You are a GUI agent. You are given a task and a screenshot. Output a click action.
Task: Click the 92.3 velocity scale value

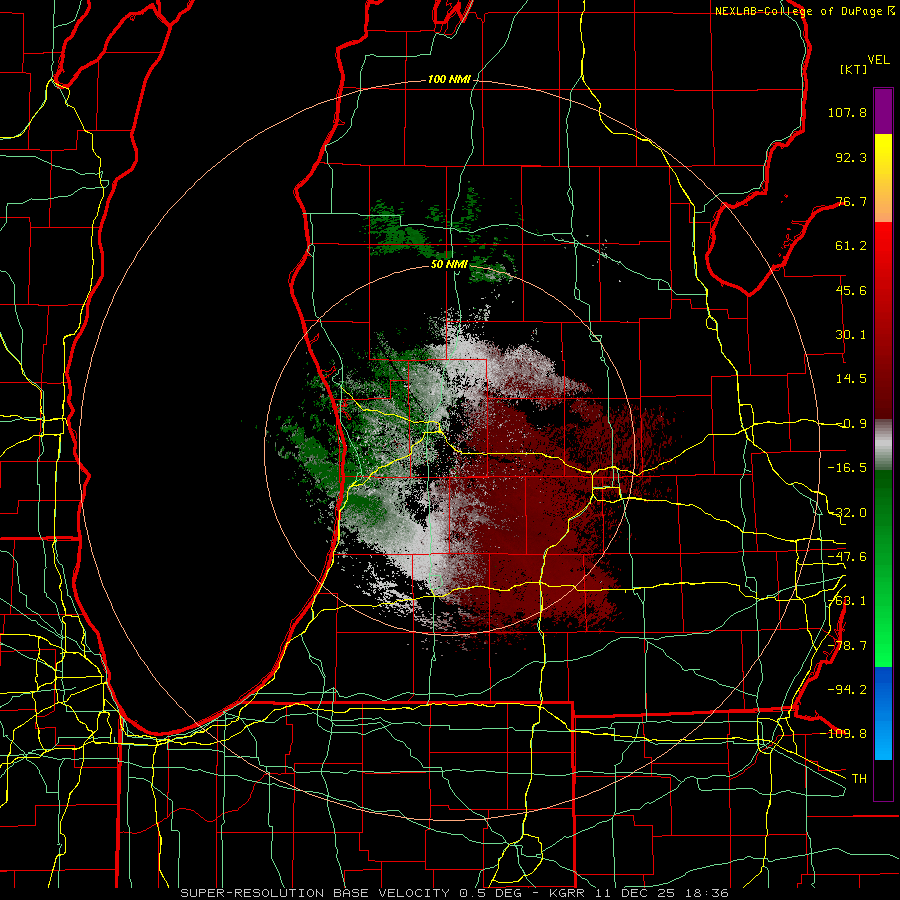pyautogui.click(x=851, y=157)
